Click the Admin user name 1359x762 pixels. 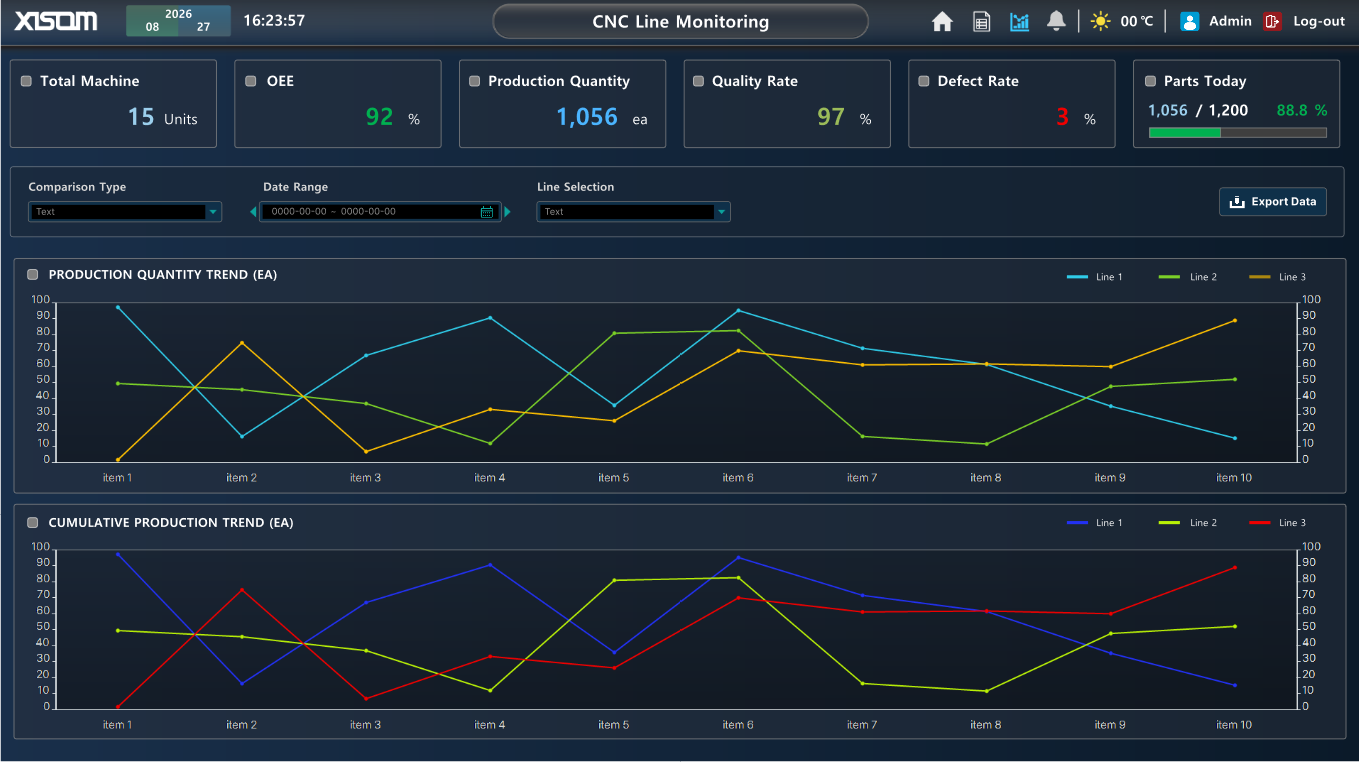pyautogui.click(x=1230, y=21)
